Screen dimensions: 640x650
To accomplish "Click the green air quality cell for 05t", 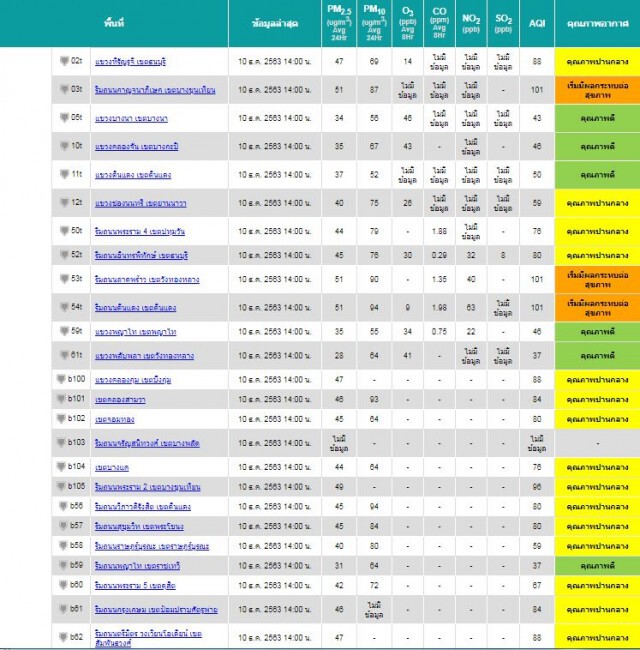I will coord(597,118).
